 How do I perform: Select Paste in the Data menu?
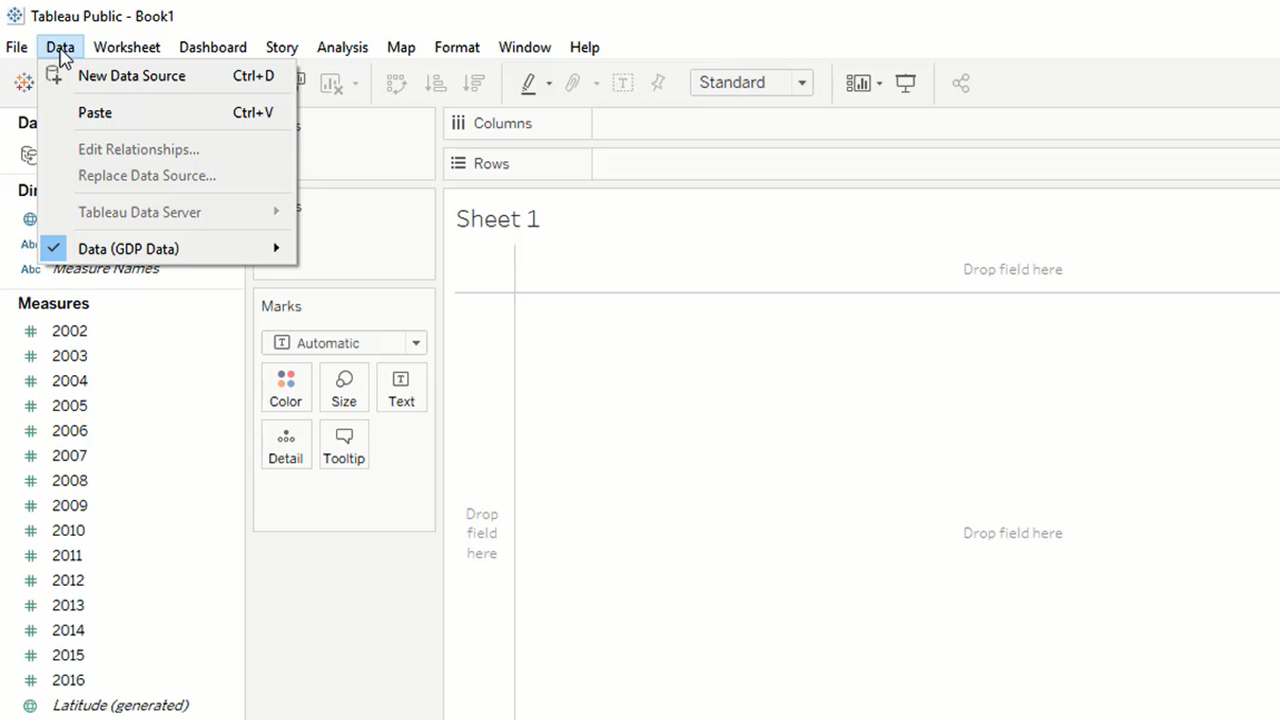tap(95, 113)
